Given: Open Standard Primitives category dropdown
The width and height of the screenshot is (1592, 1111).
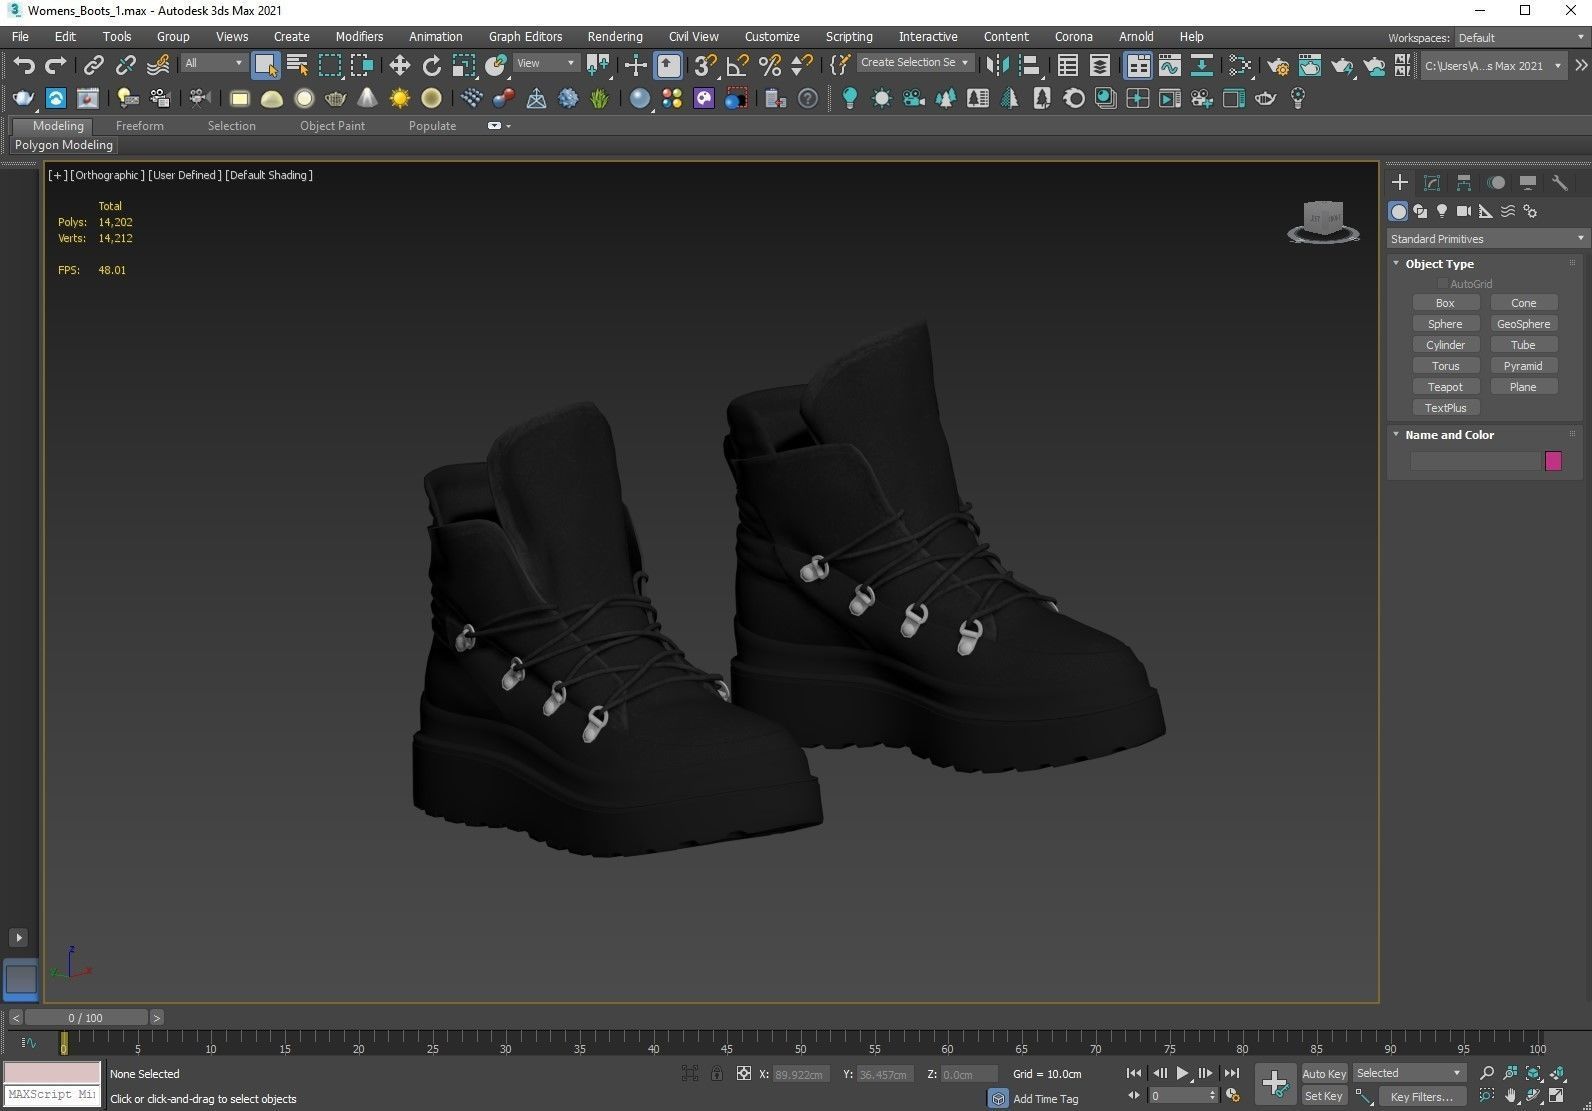Looking at the screenshot, I should point(1486,239).
